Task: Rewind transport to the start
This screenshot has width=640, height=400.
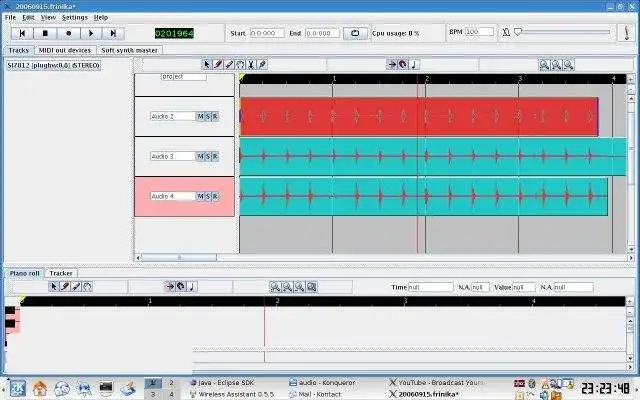Action: pos(22,33)
